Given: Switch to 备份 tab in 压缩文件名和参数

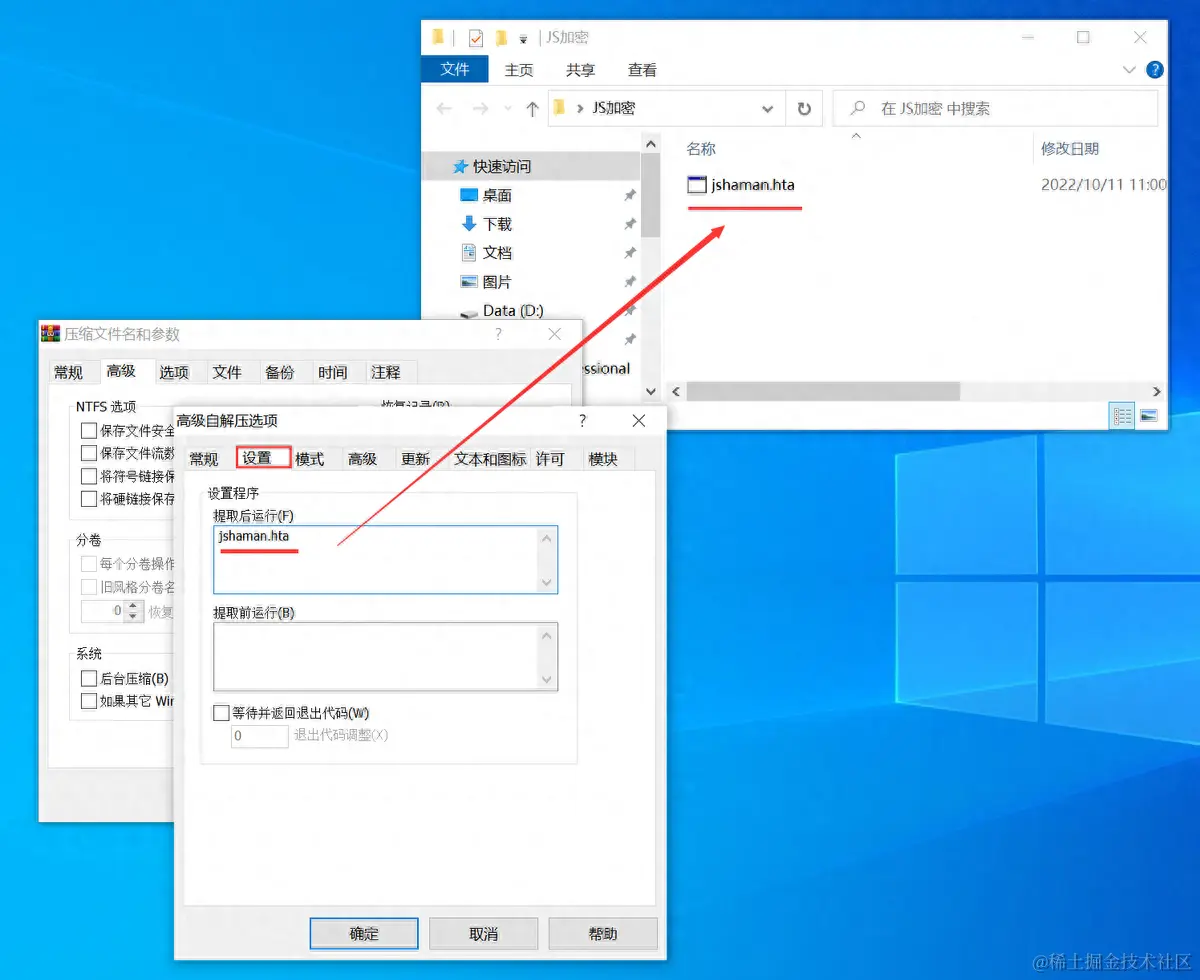Looking at the screenshot, I should 280,372.
